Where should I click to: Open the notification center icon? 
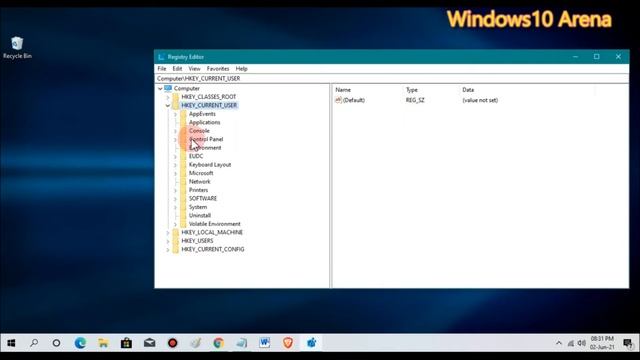pyautogui.click(x=628, y=343)
